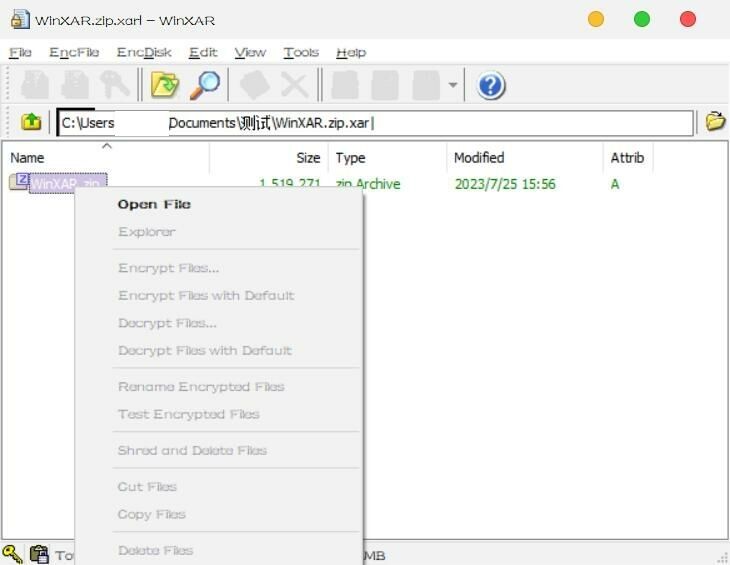The height and width of the screenshot is (565, 730).
Task: Sort list by Size column header
Action: [x=308, y=158]
